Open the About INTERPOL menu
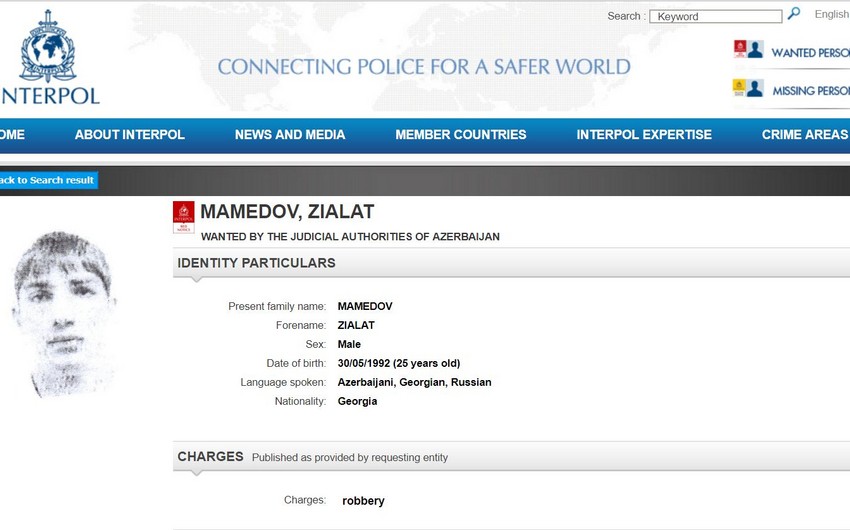 pyautogui.click(x=130, y=134)
